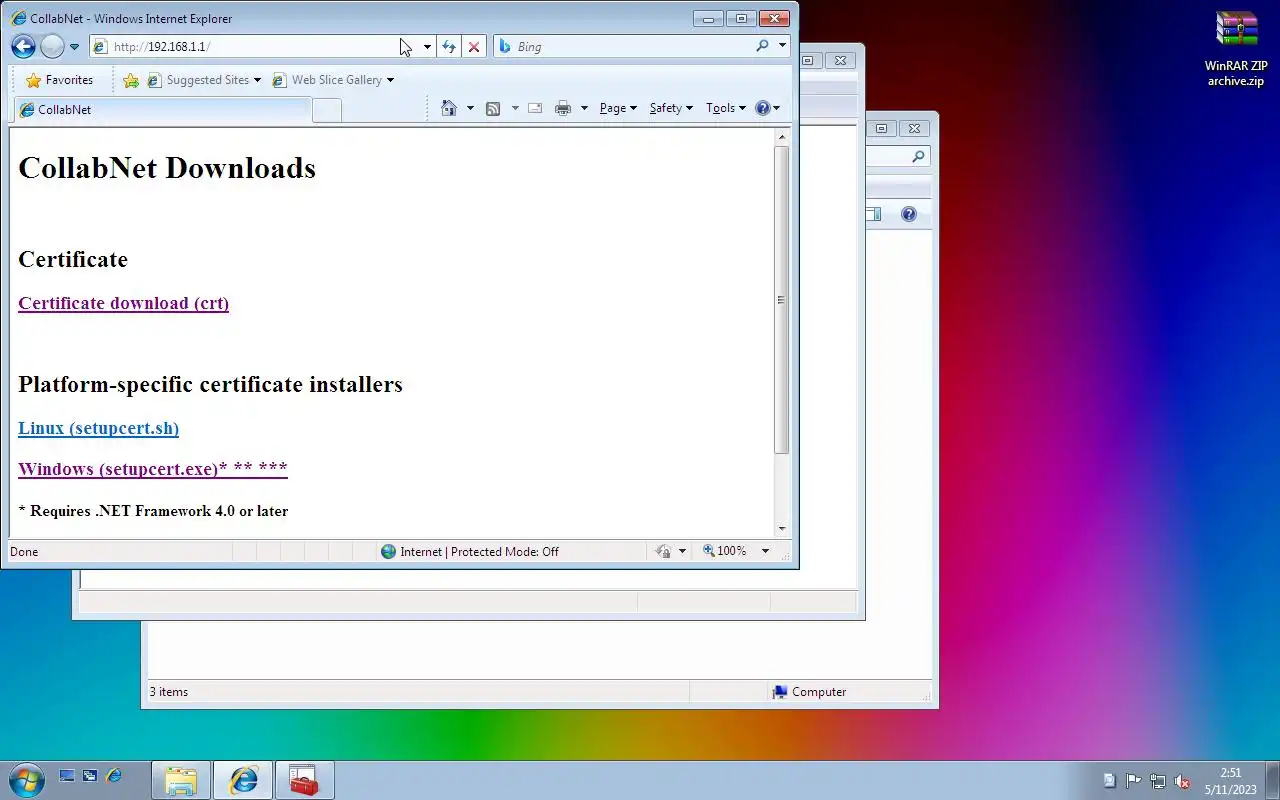
Task: Expand the zoom level dropdown arrow
Action: coord(766,551)
